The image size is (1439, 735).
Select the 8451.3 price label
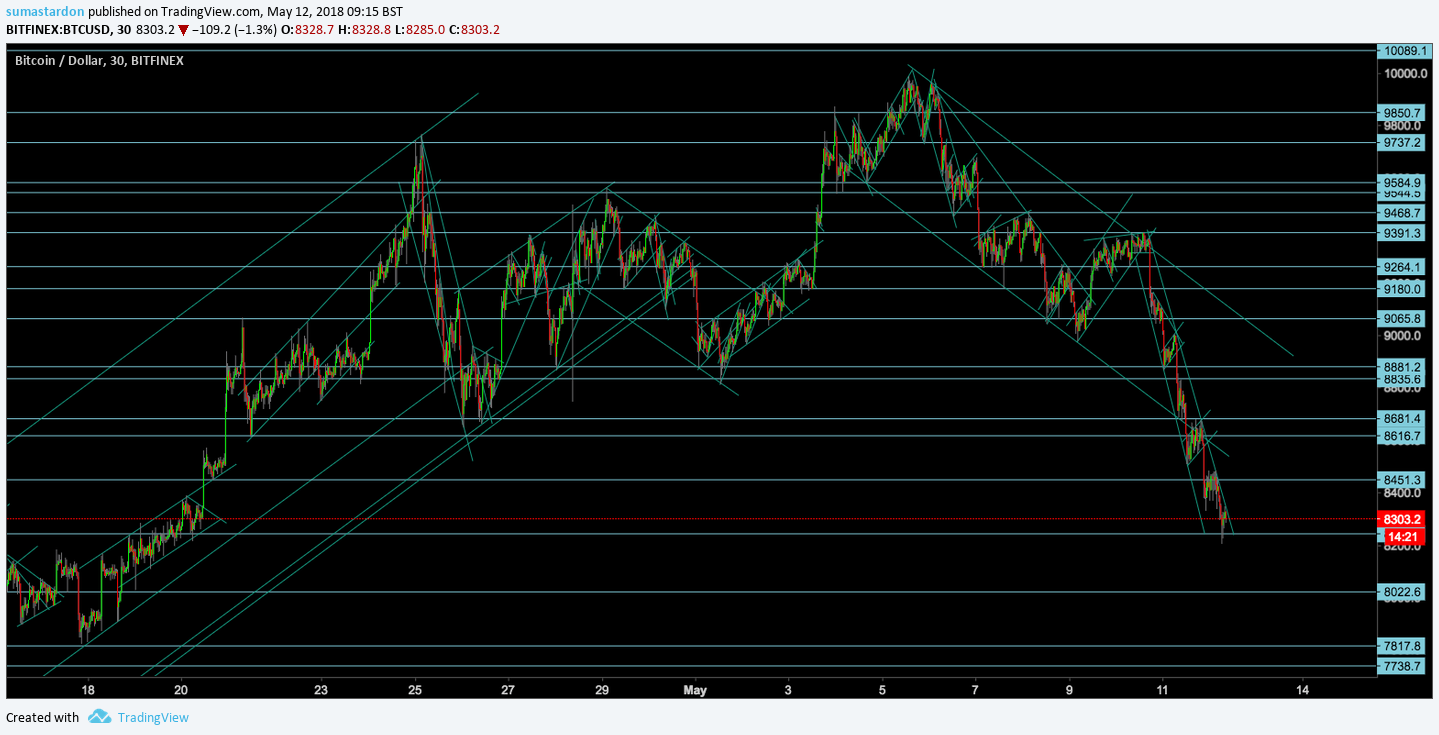coord(1402,480)
